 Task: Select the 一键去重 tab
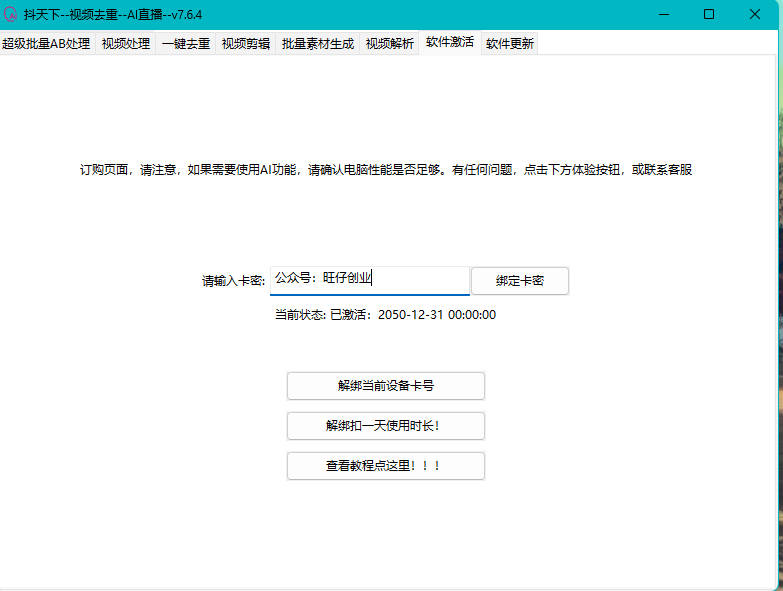(x=186, y=44)
